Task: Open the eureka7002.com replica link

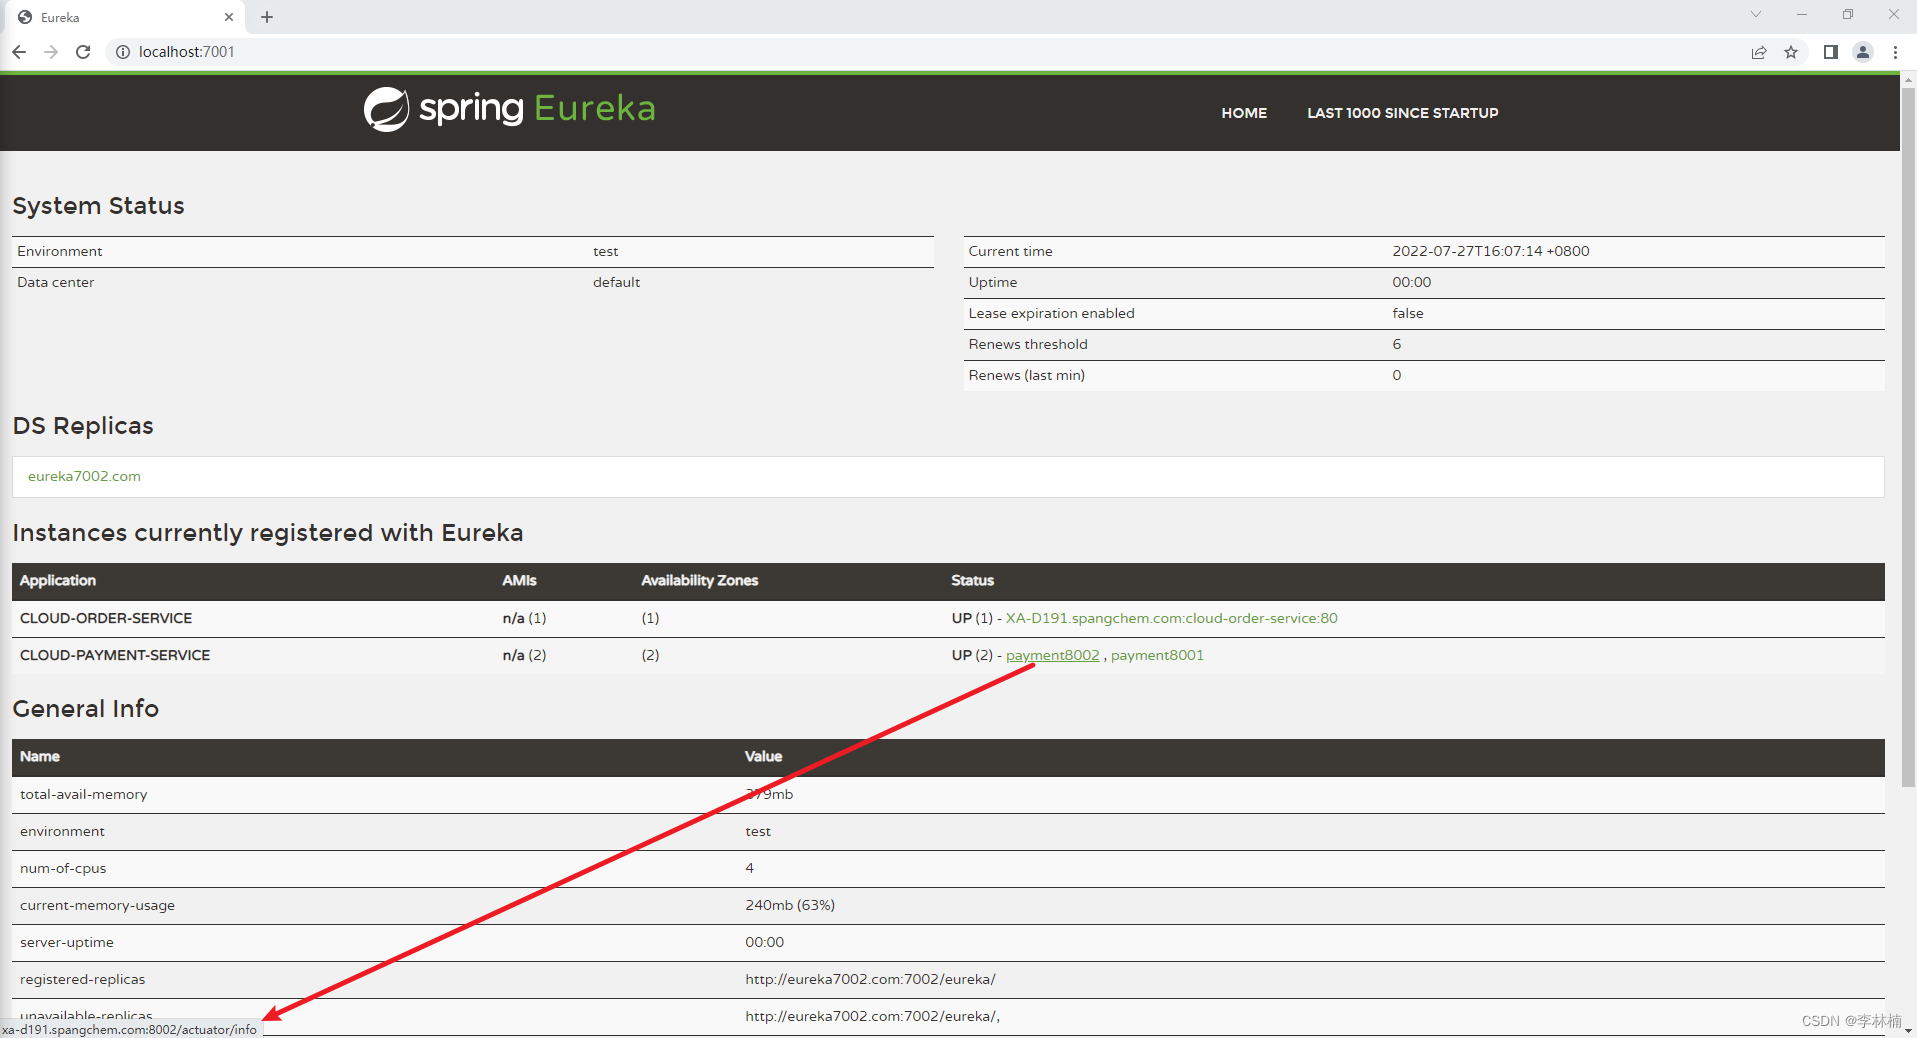Action: [84, 476]
